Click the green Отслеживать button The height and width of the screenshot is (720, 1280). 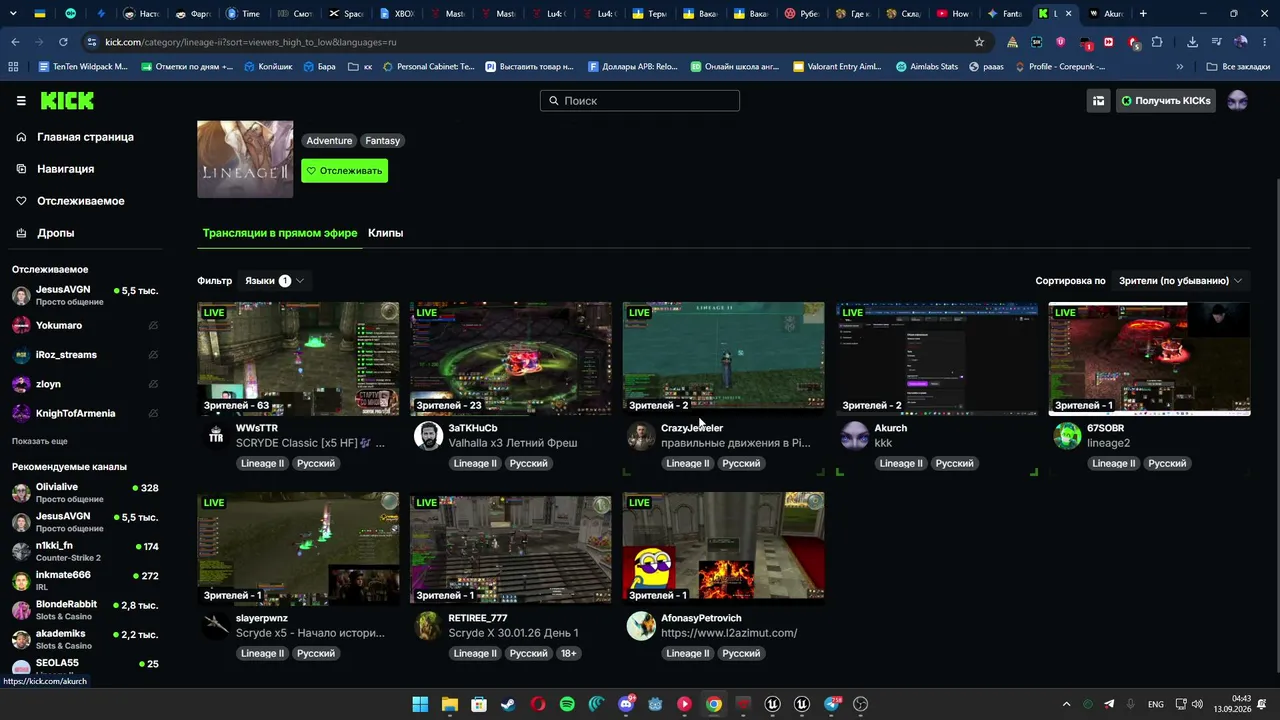[344, 171]
